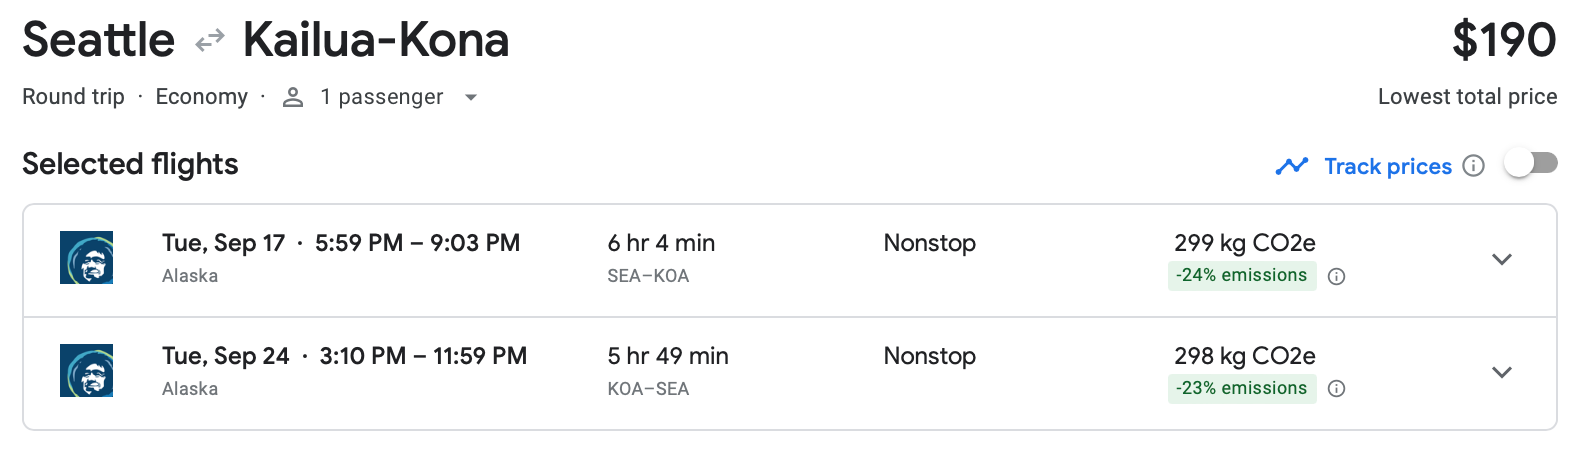Expand the Sep 24 KOA–SEA flight details
This screenshot has height=458, width=1594.
[1501, 373]
